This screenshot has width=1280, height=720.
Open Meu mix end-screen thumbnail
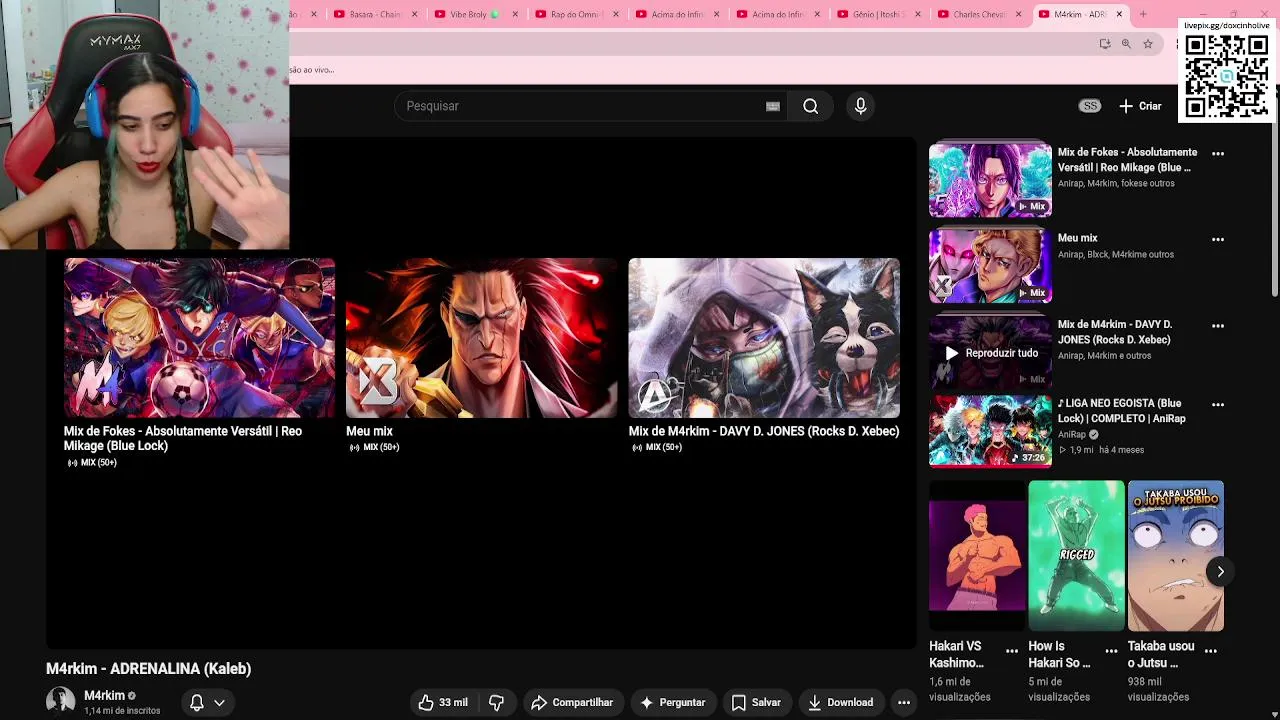[x=482, y=338]
